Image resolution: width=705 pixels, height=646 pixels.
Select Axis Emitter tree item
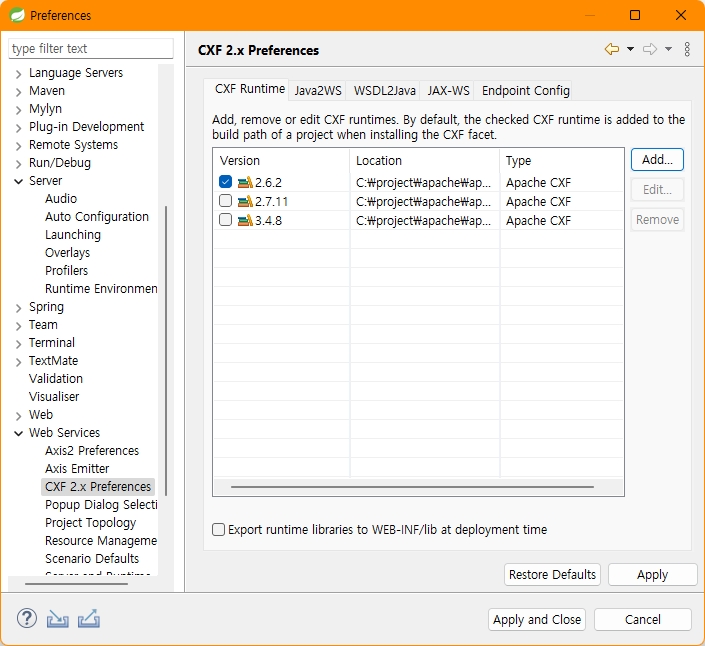point(77,468)
